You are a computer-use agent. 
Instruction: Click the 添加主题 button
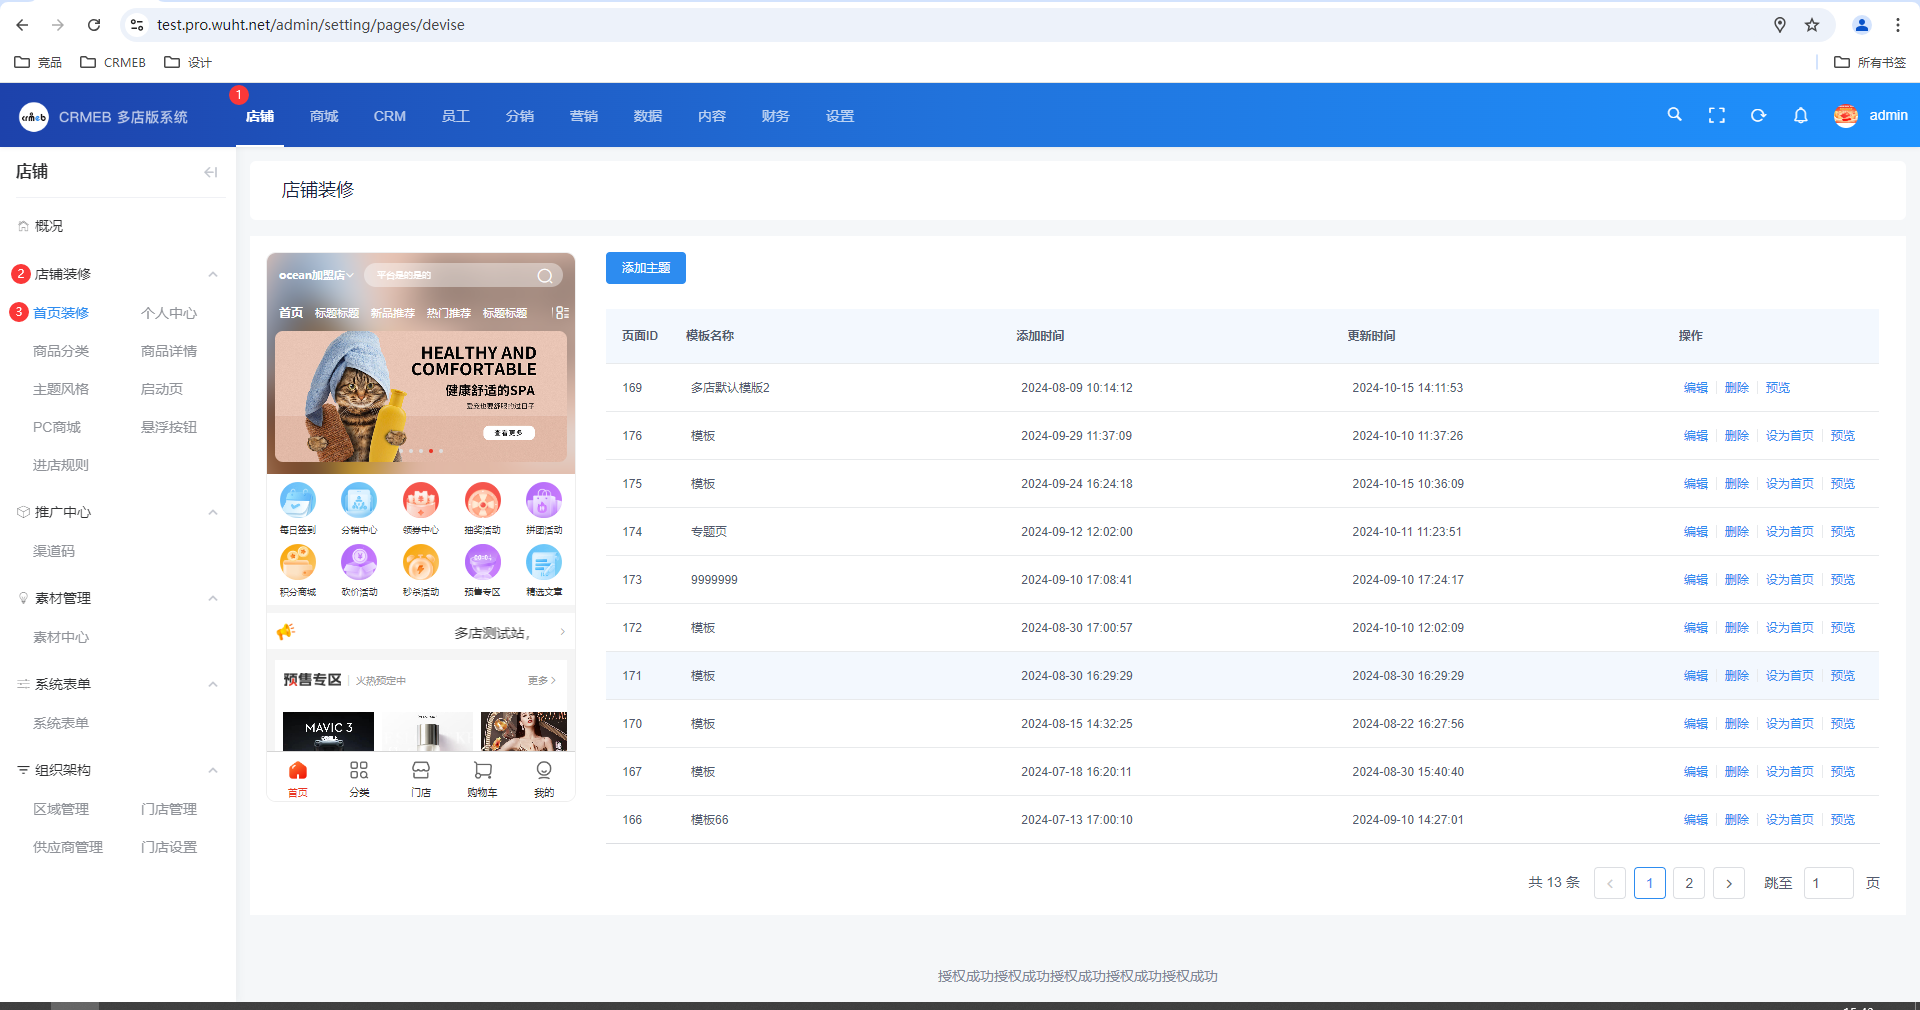645,268
